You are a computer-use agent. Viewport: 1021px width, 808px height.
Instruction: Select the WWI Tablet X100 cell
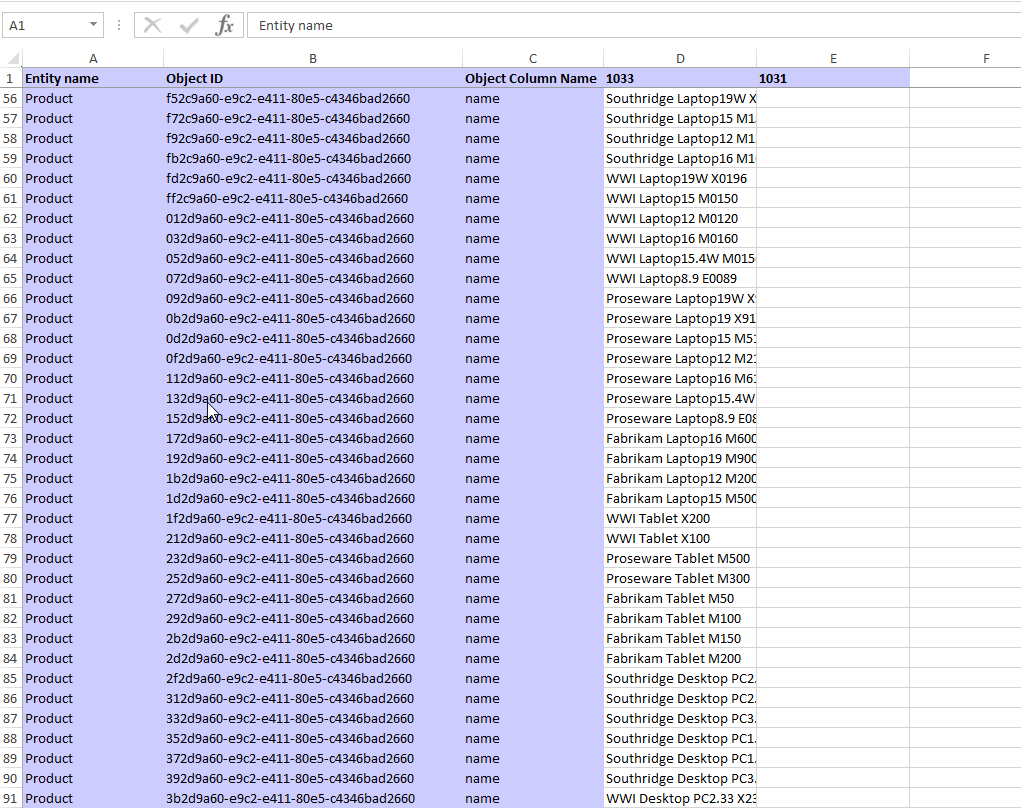pos(680,538)
